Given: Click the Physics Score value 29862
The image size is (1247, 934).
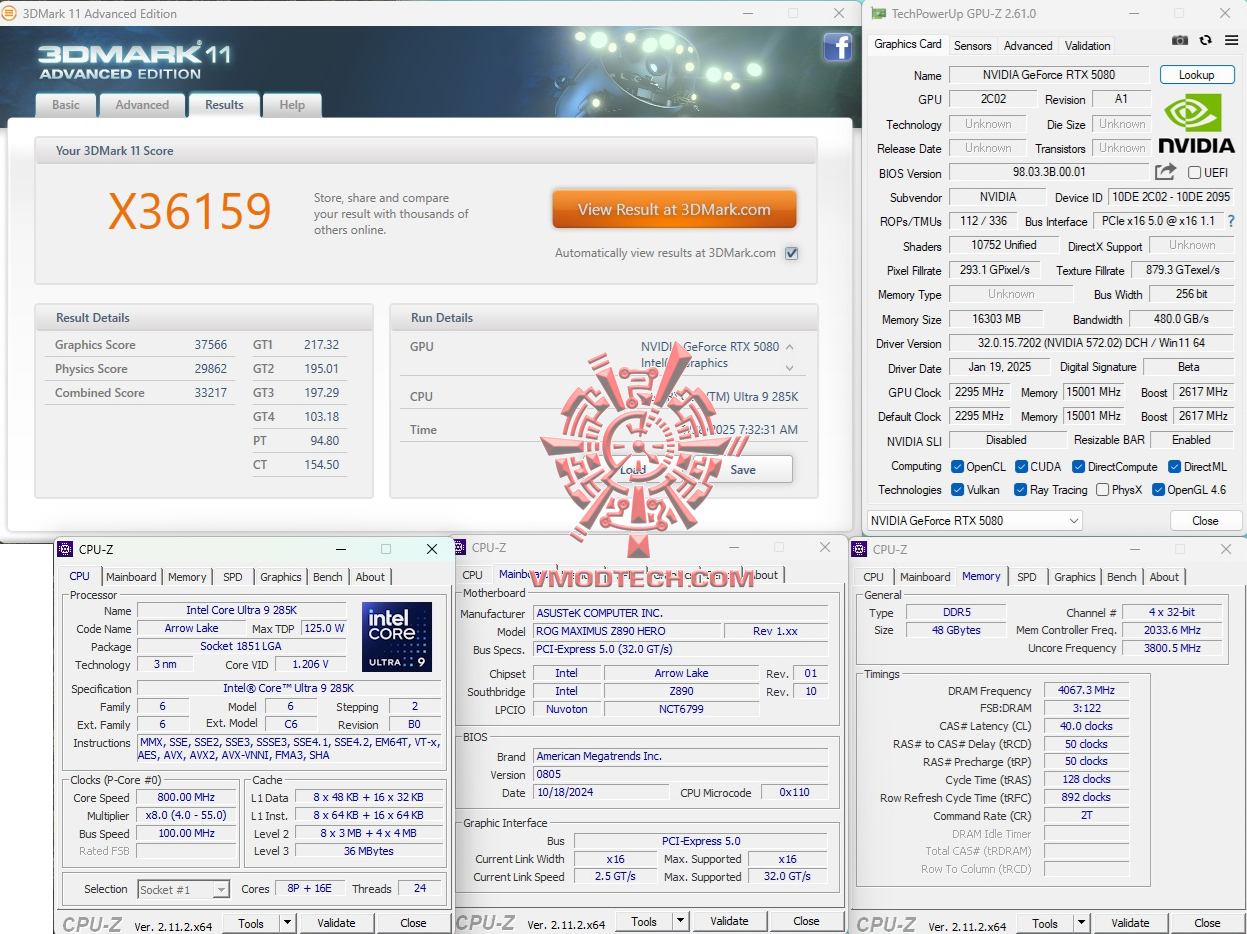Looking at the screenshot, I should tap(211, 369).
